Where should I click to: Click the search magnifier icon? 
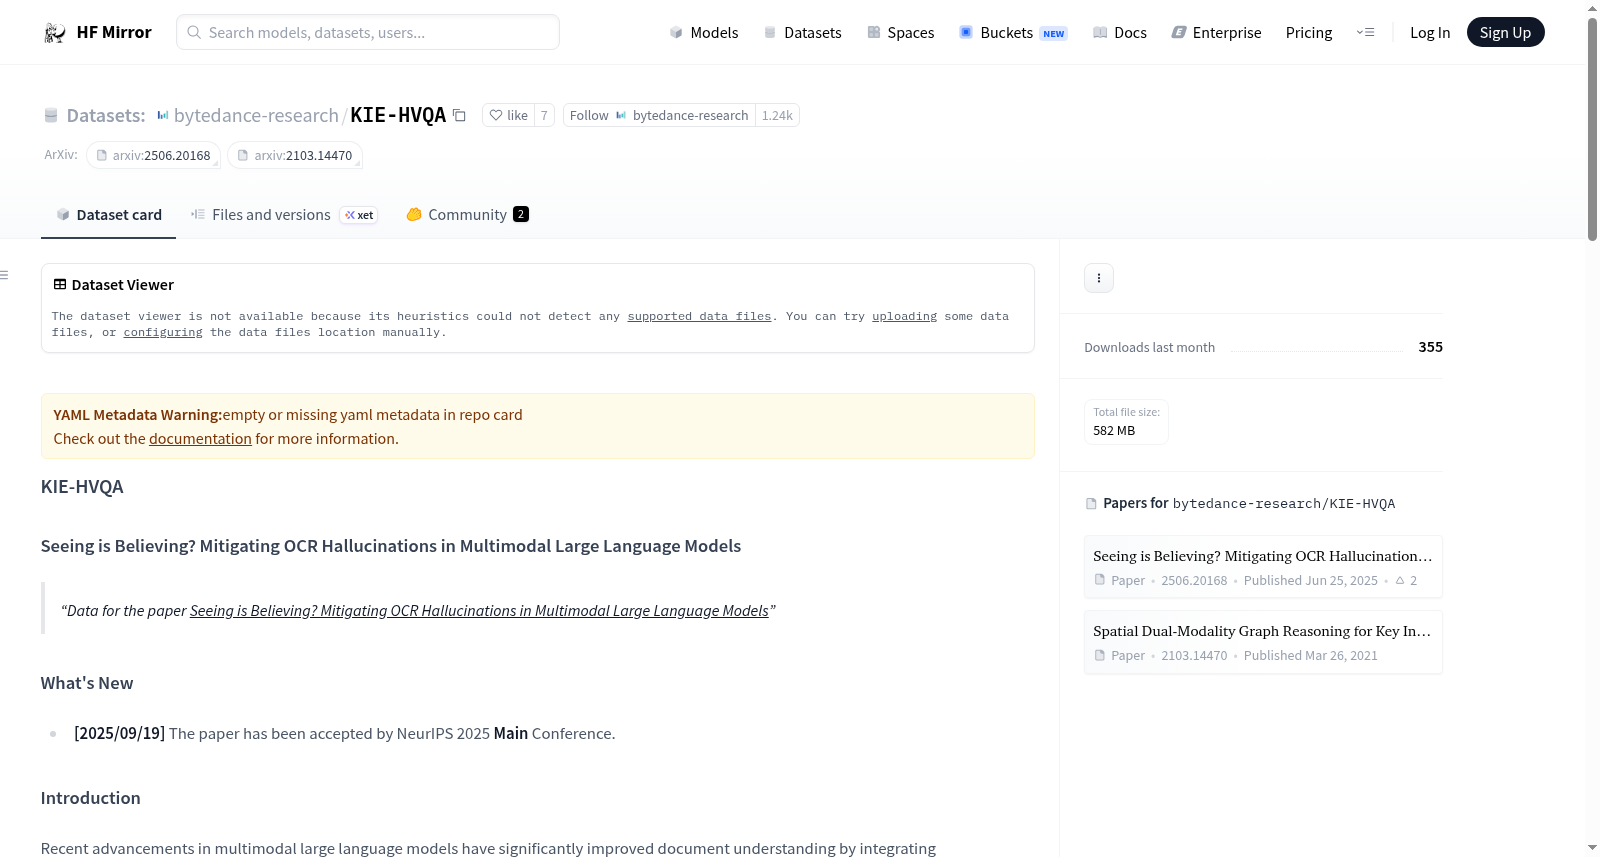[x=194, y=32]
